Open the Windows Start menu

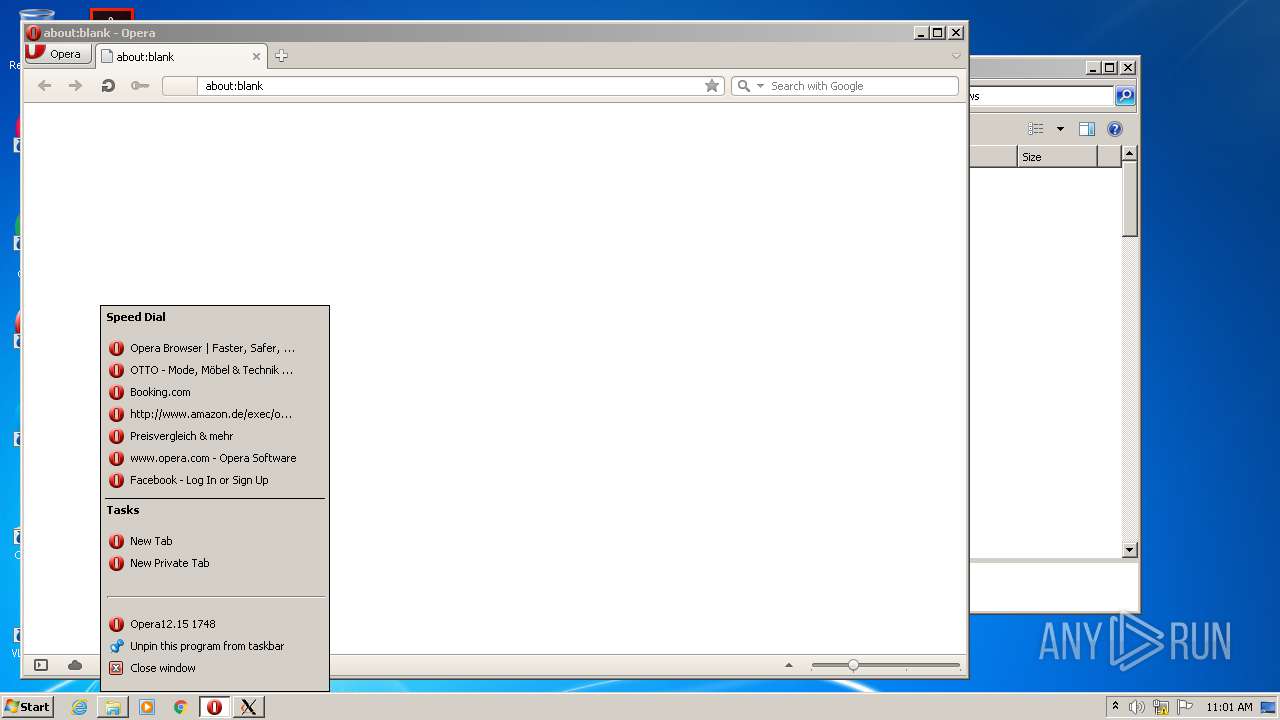[x=27, y=706]
